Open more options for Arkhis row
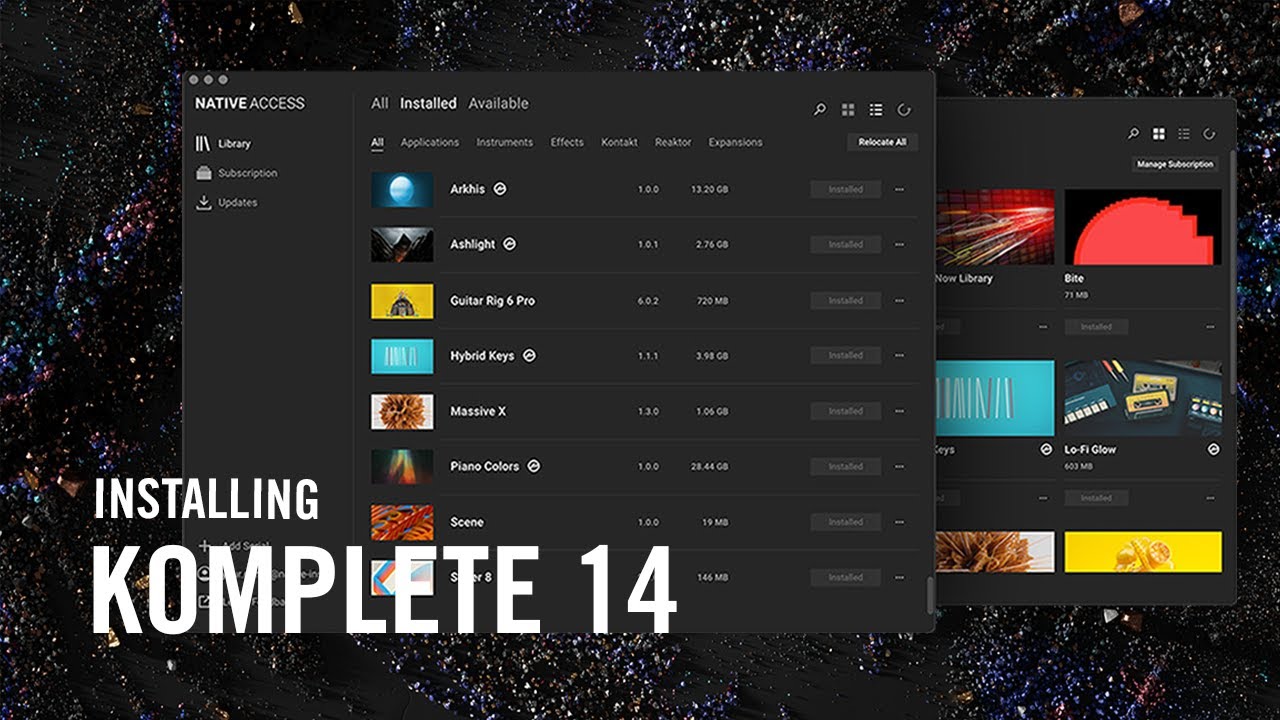 (x=899, y=189)
